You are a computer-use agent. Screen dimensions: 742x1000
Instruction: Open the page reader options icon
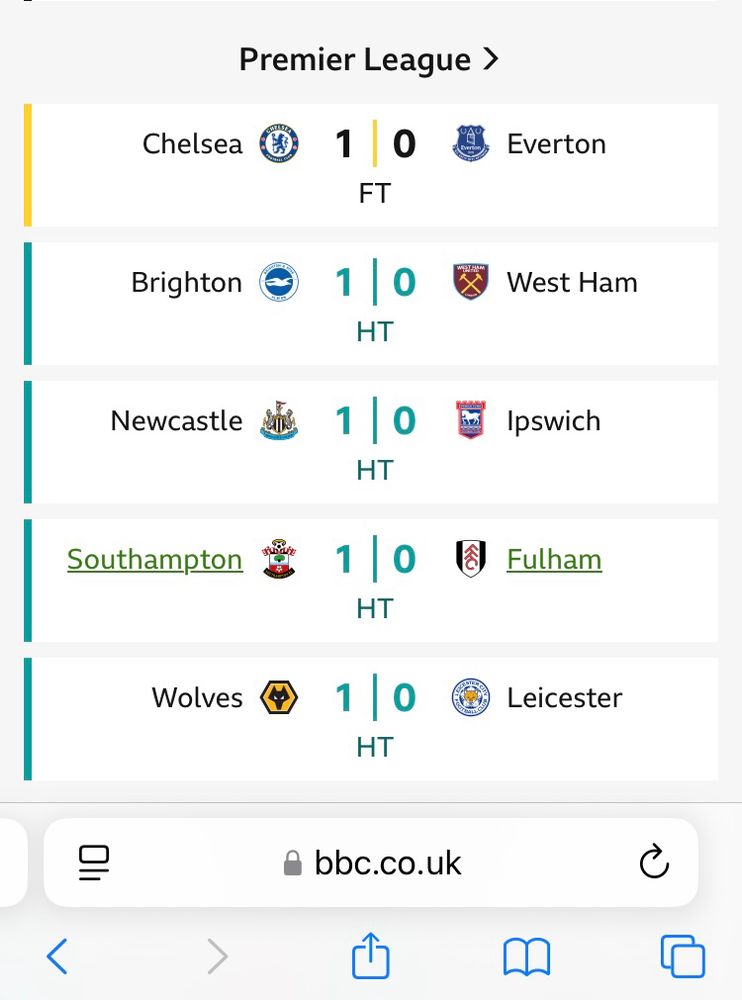pyautogui.click(x=94, y=862)
